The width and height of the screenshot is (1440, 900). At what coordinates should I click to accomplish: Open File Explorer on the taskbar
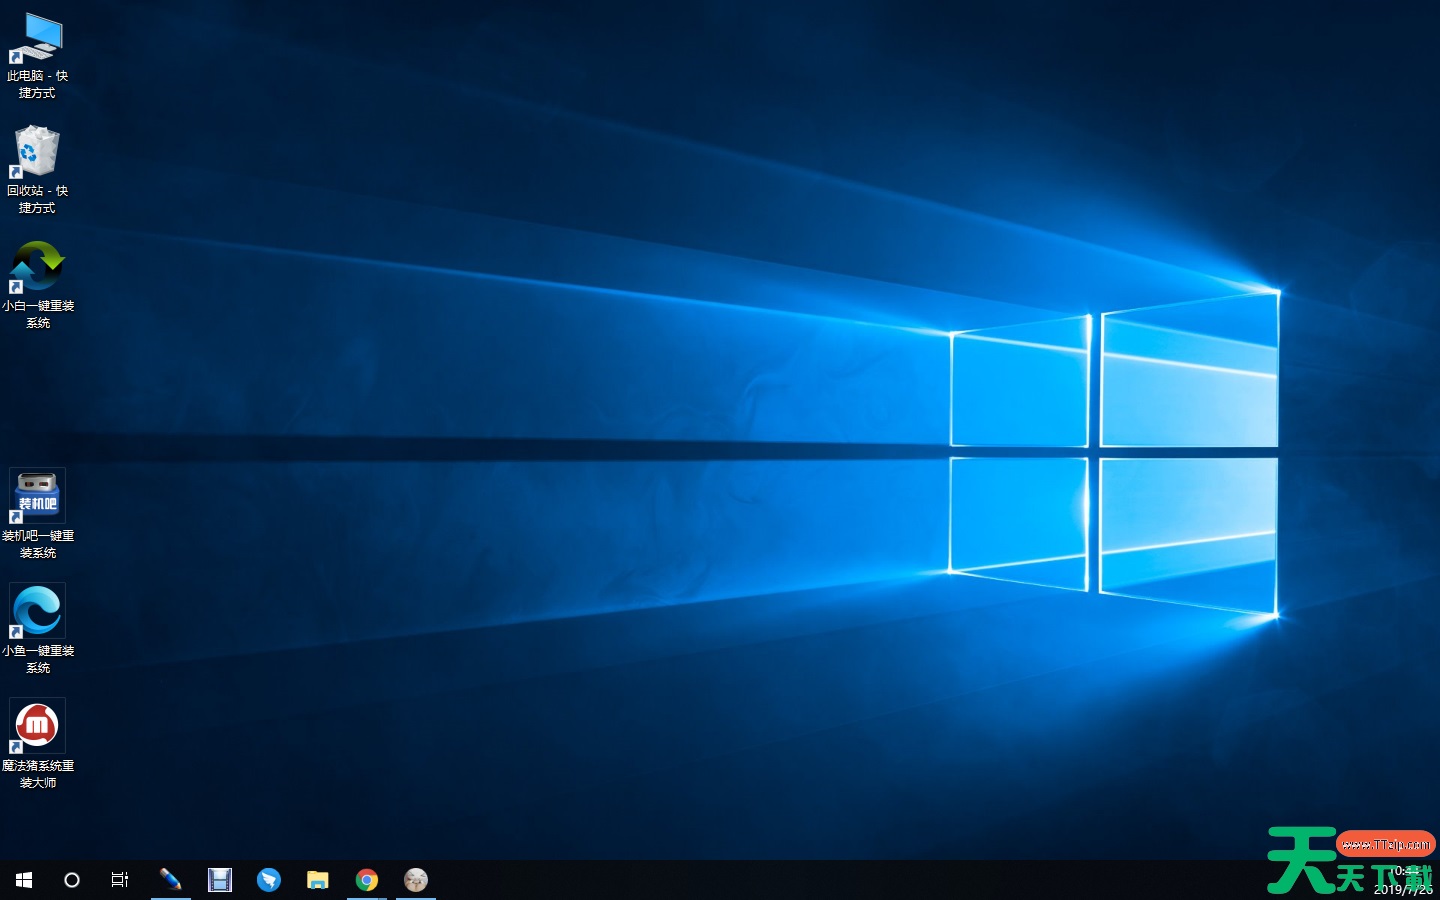pyautogui.click(x=318, y=880)
